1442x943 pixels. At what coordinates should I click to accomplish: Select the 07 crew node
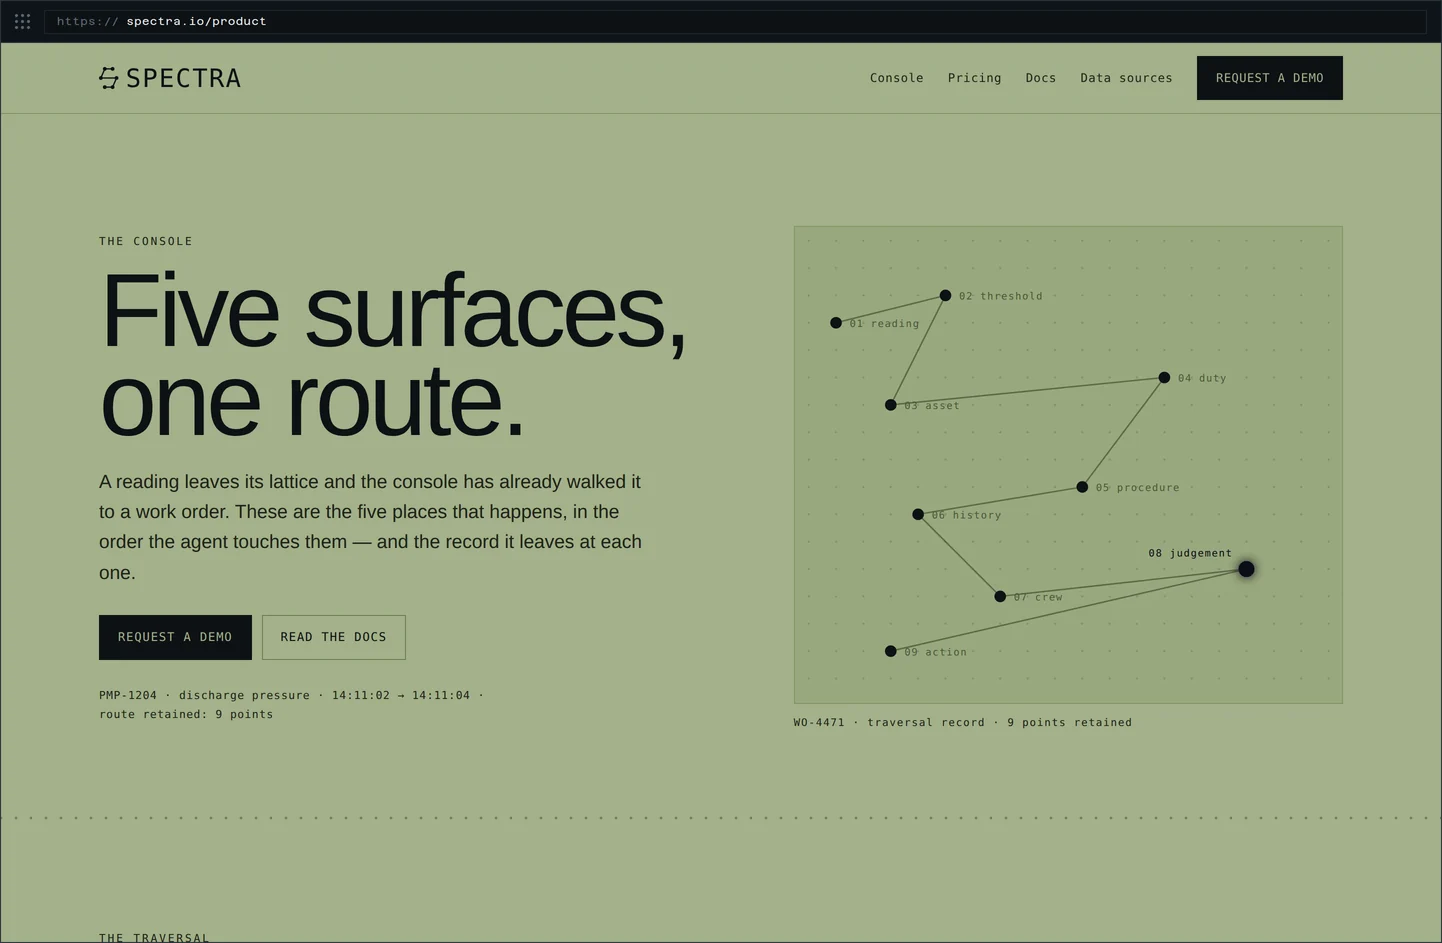tap(1000, 597)
